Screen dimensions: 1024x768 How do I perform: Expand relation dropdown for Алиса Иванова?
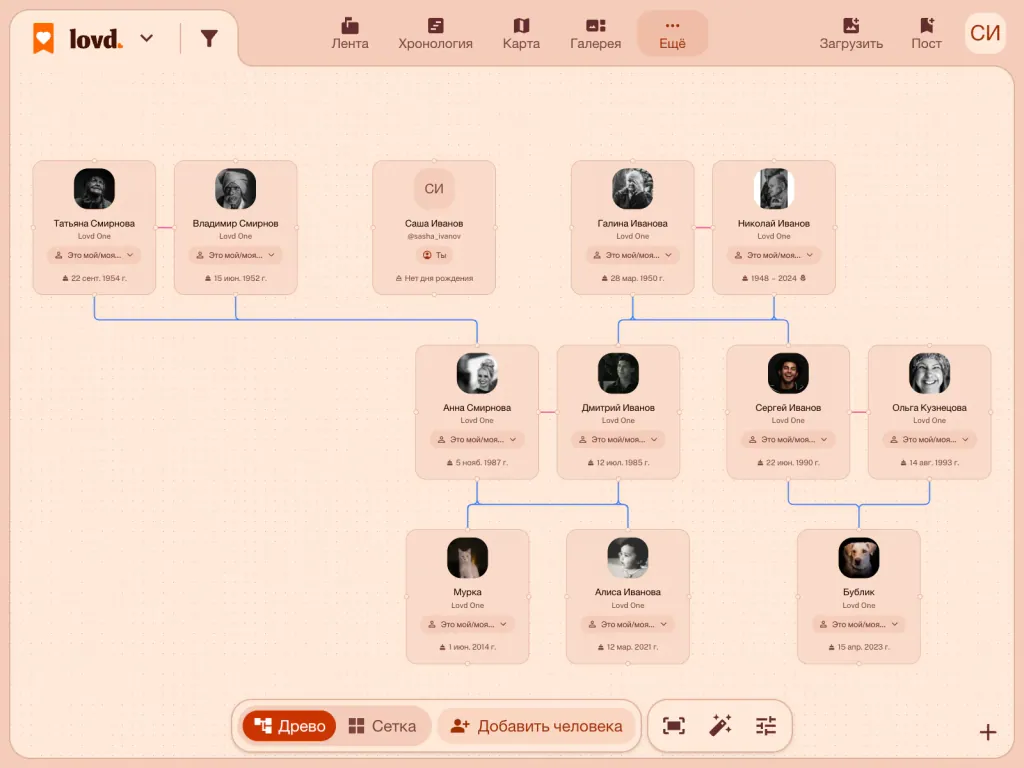(628, 624)
